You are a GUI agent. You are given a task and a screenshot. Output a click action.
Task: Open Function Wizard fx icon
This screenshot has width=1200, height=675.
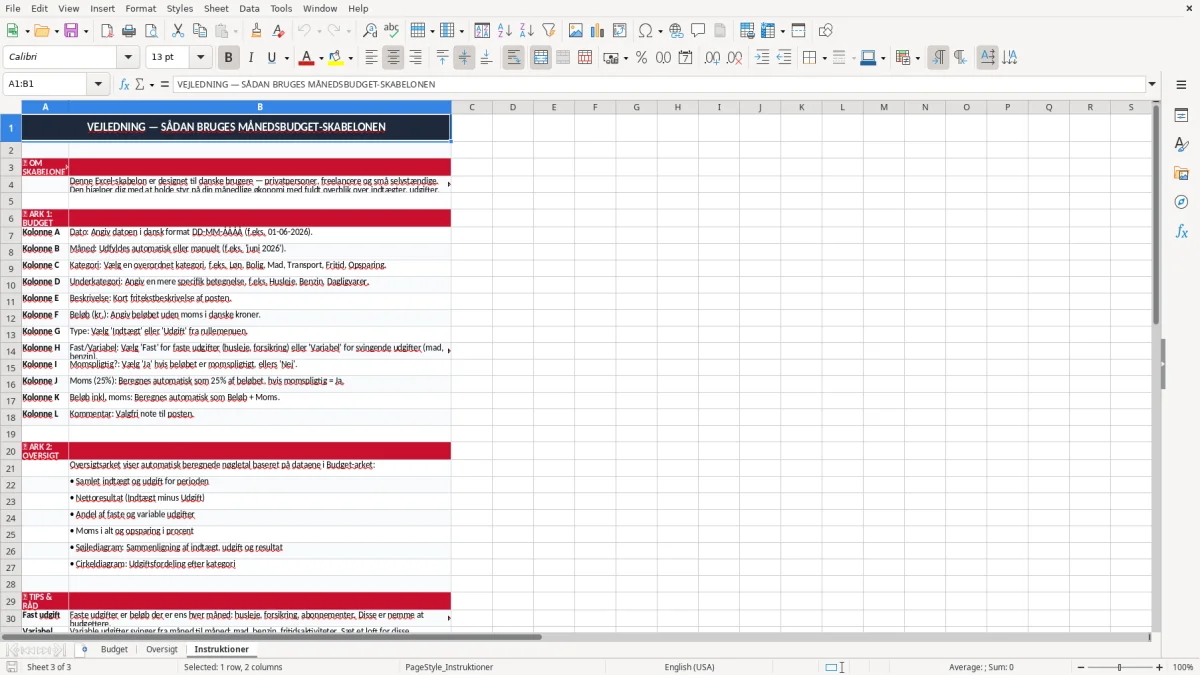tap(124, 84)
